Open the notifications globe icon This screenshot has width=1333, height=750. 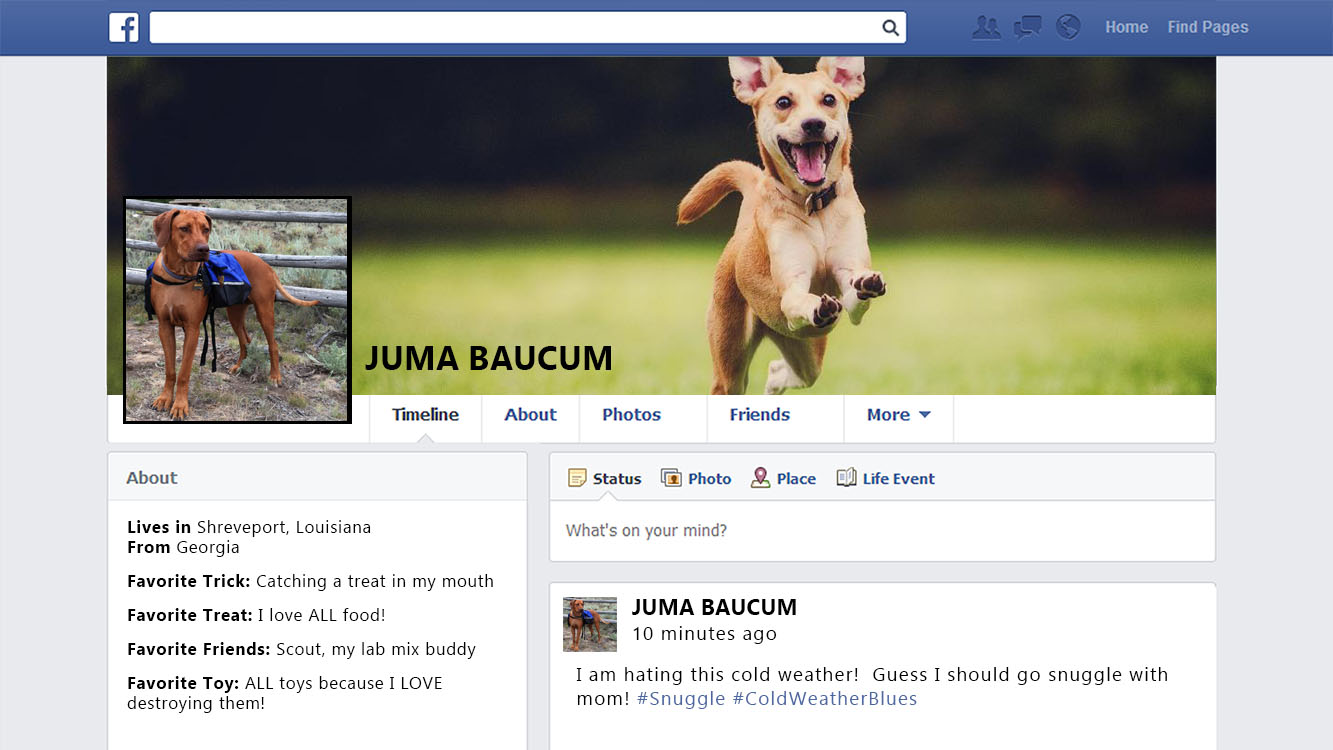coord(1068,27)
